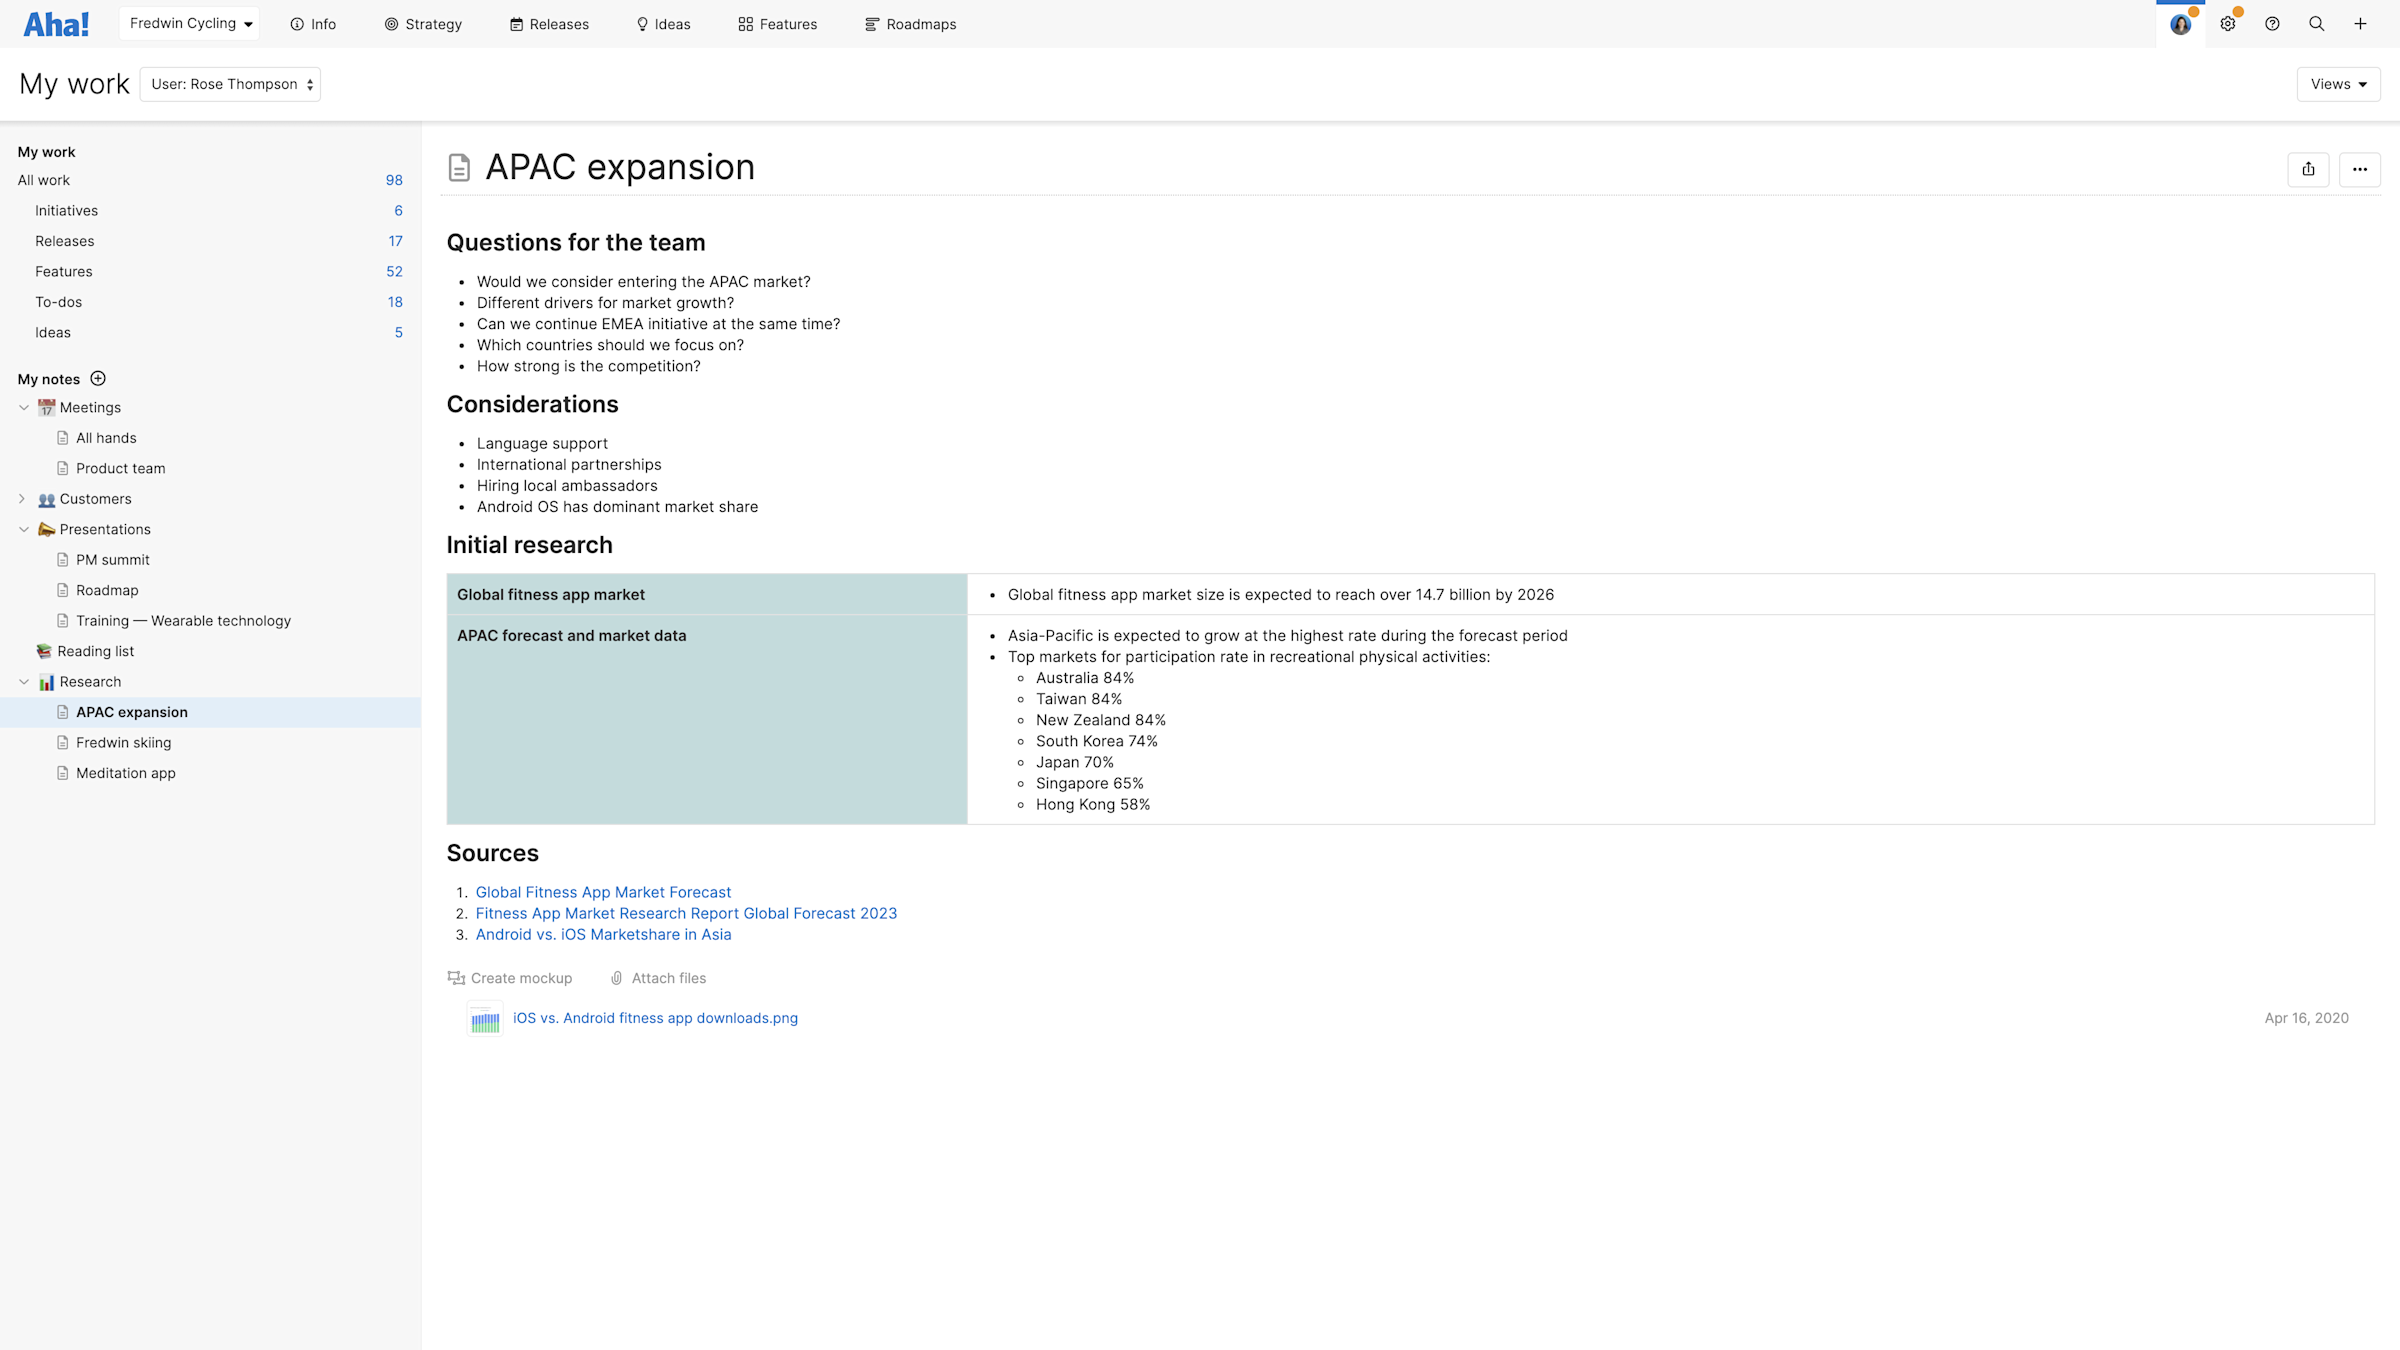
Task: Select the Fredwin skiing note
Action: pos(123,742)
